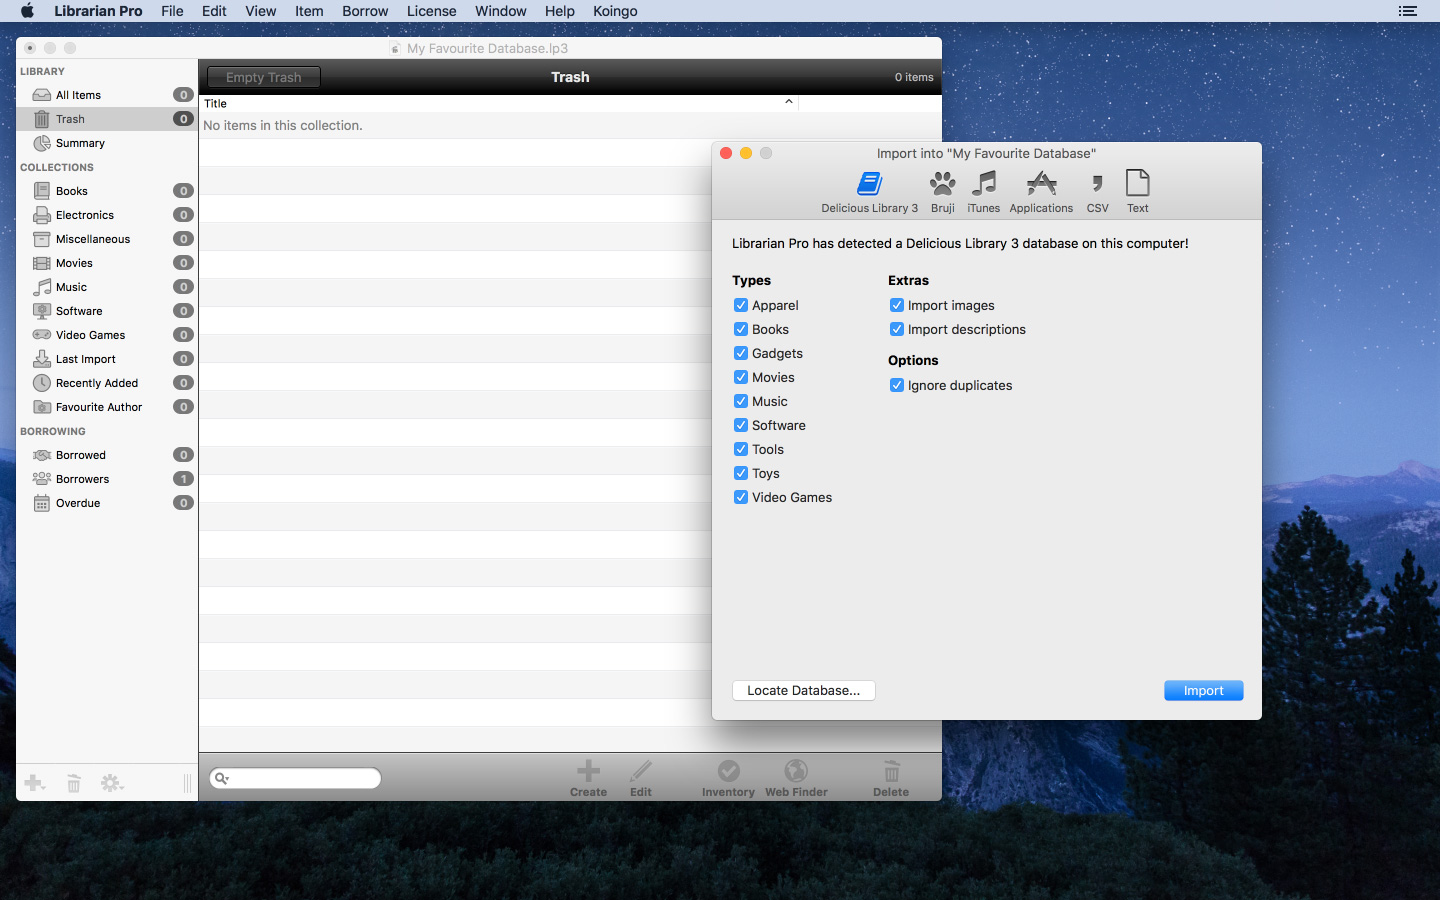Click the Title column header

click(x=499, y=103)
